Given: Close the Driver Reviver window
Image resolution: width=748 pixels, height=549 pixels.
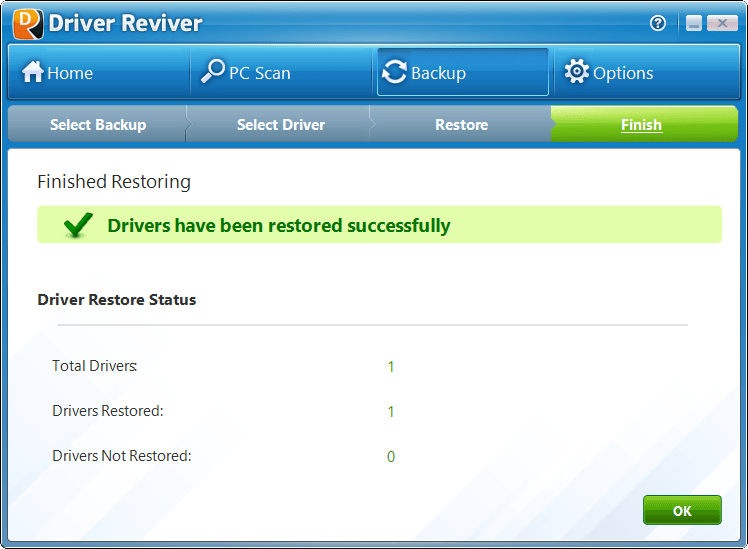Looking at the screenshot, I should coord(722,23).
